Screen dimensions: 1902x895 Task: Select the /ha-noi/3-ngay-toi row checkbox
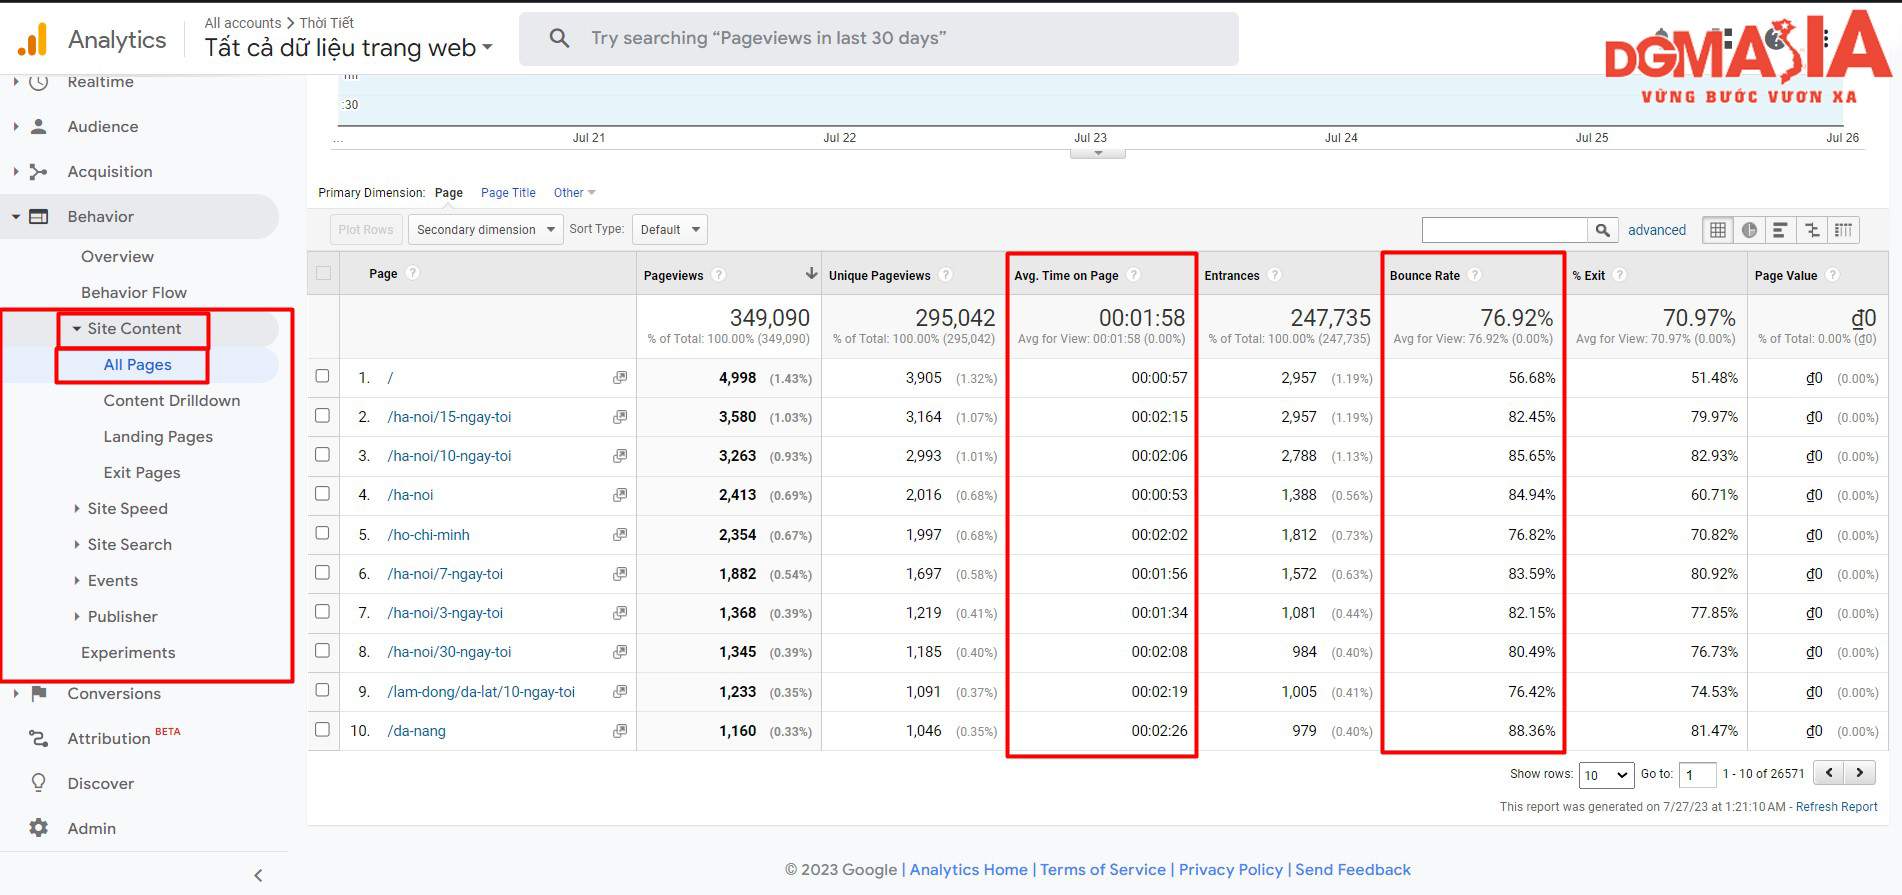322,611
